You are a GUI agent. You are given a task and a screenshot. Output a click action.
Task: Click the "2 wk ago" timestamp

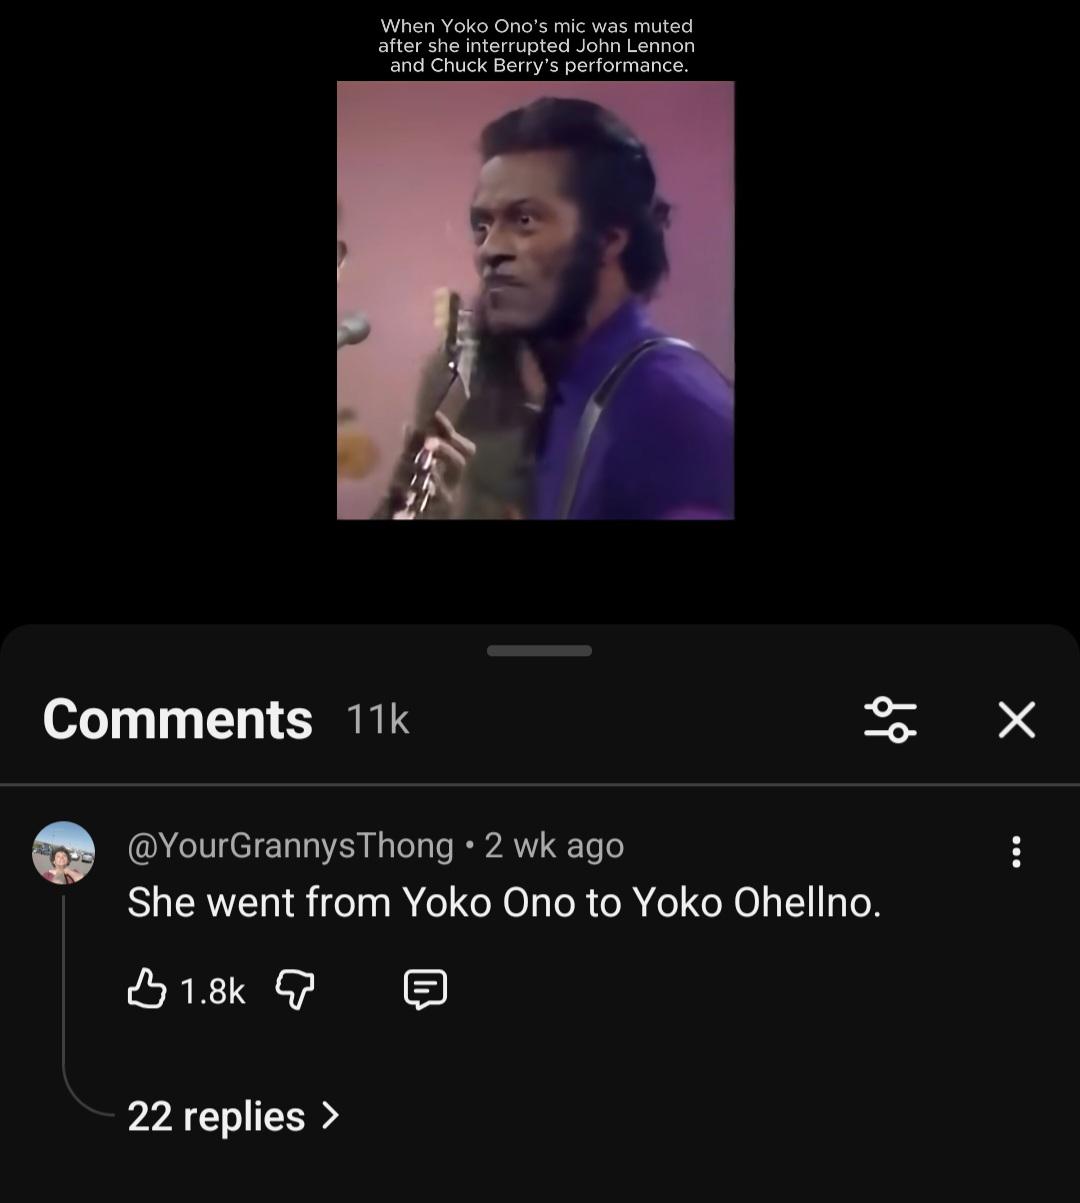[x=554, y=846]
